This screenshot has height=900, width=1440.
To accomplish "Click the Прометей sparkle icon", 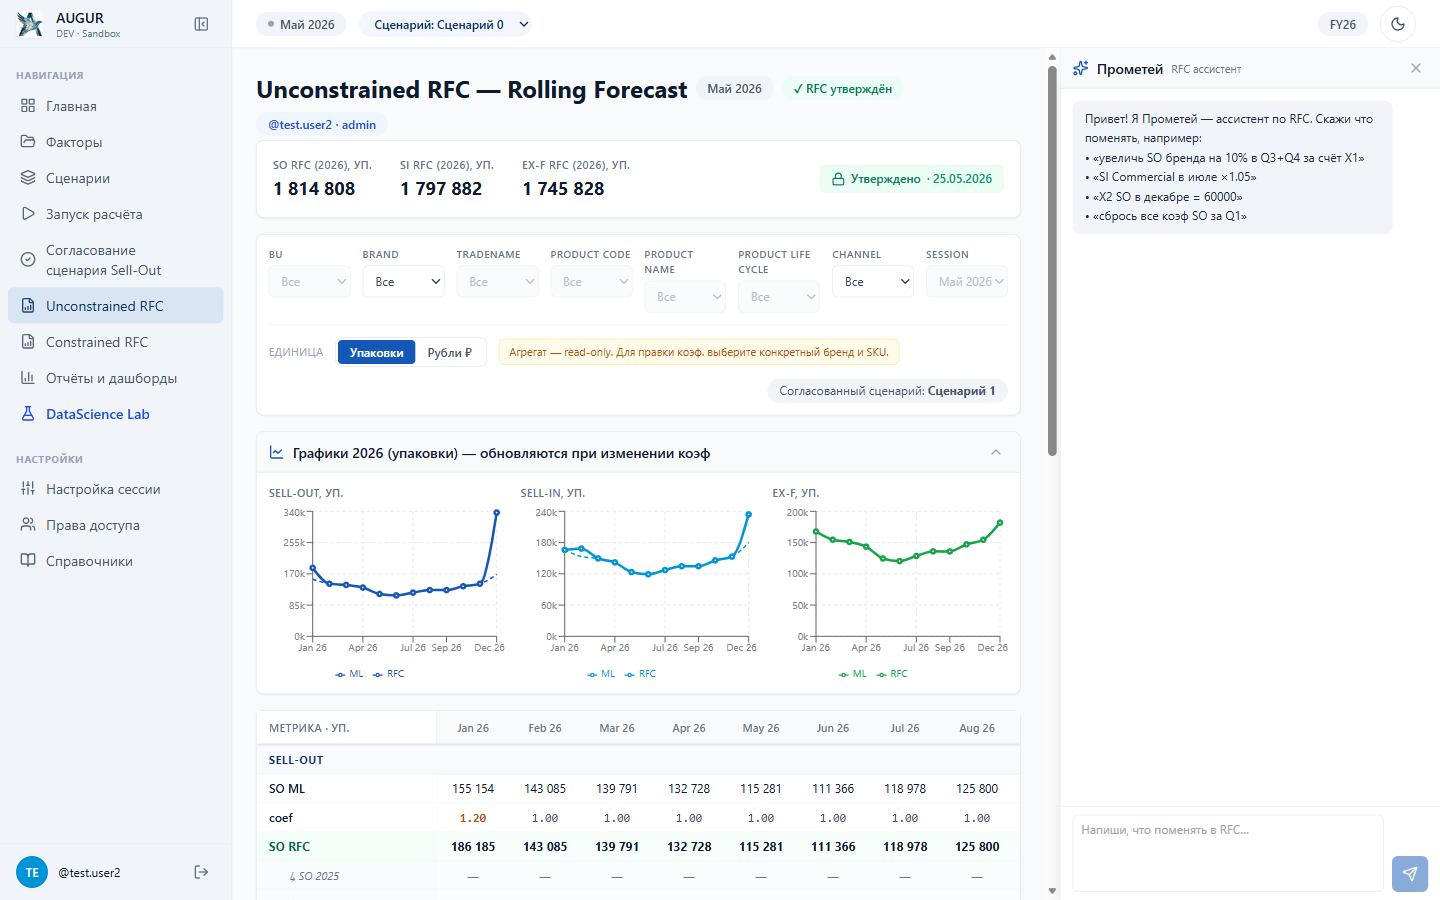I will 1081,69.
